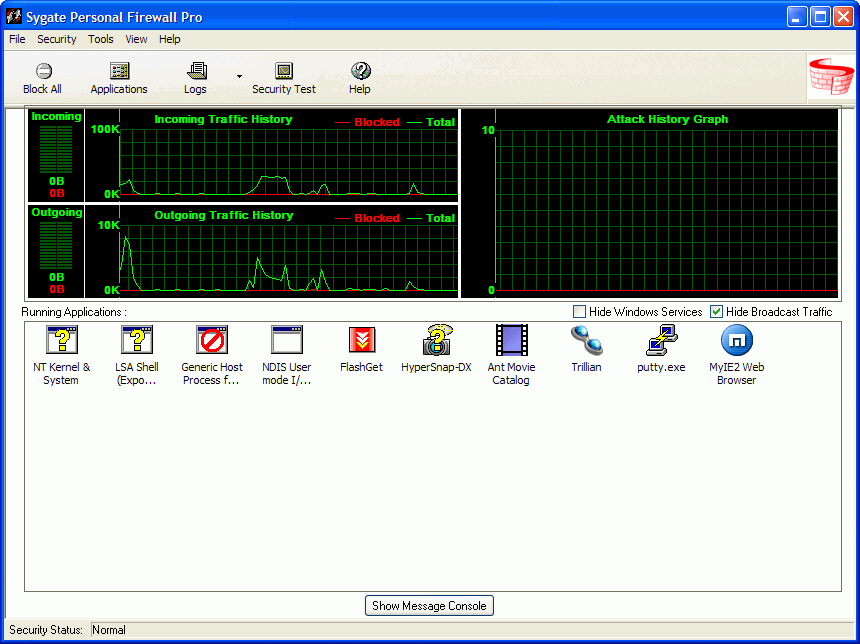Image resolution: width=860 pixels, height=644 pixels.
Task: Open the Security menu
Action: coord(57,39)
